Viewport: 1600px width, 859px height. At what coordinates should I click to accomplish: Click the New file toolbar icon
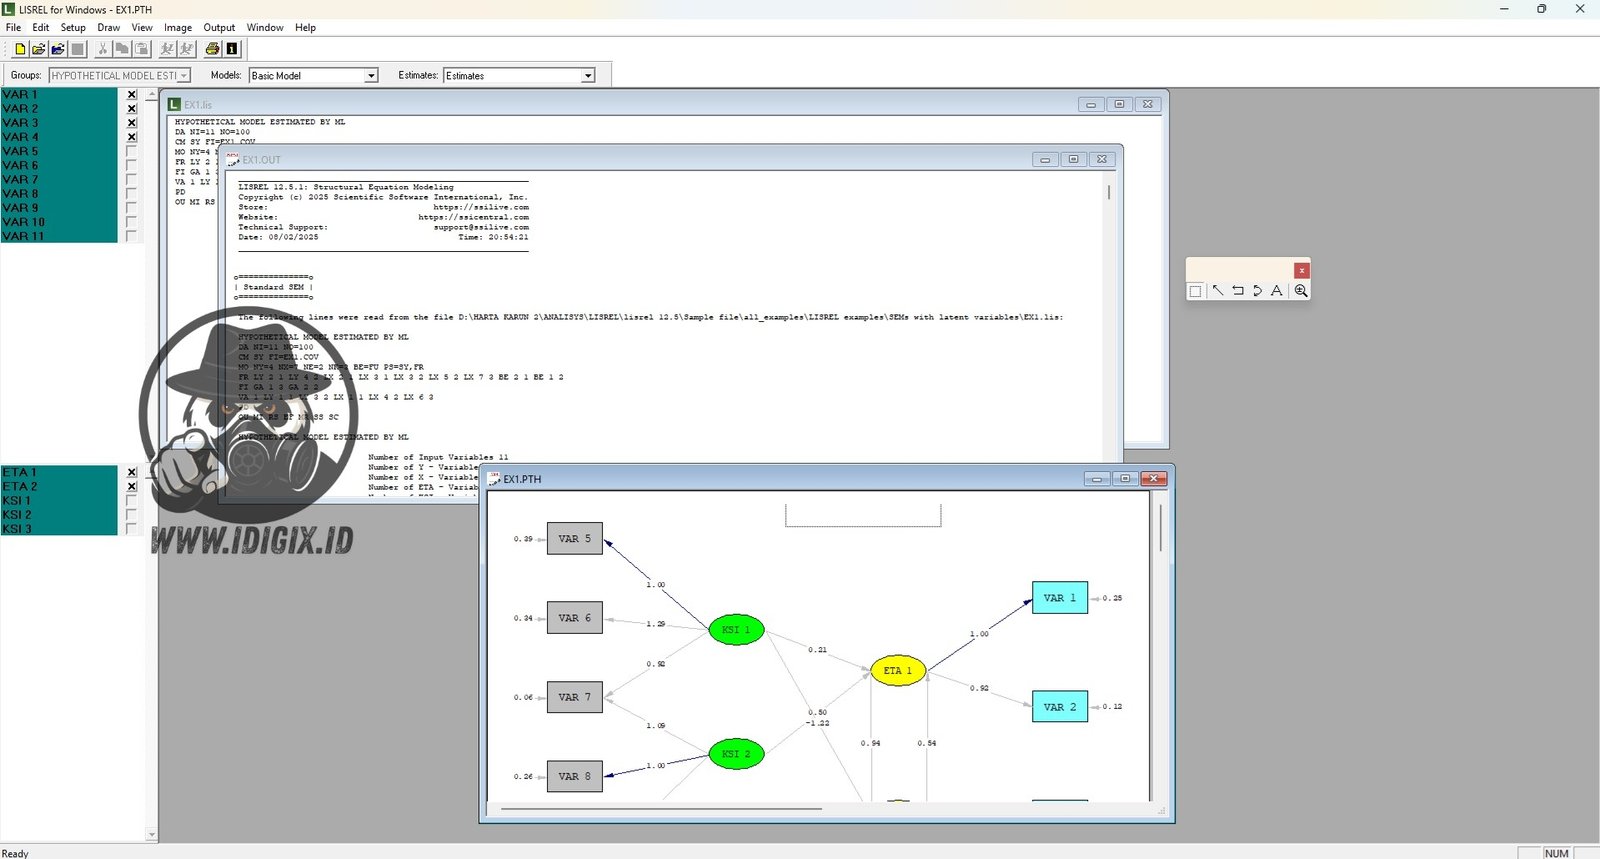point(19,49)
